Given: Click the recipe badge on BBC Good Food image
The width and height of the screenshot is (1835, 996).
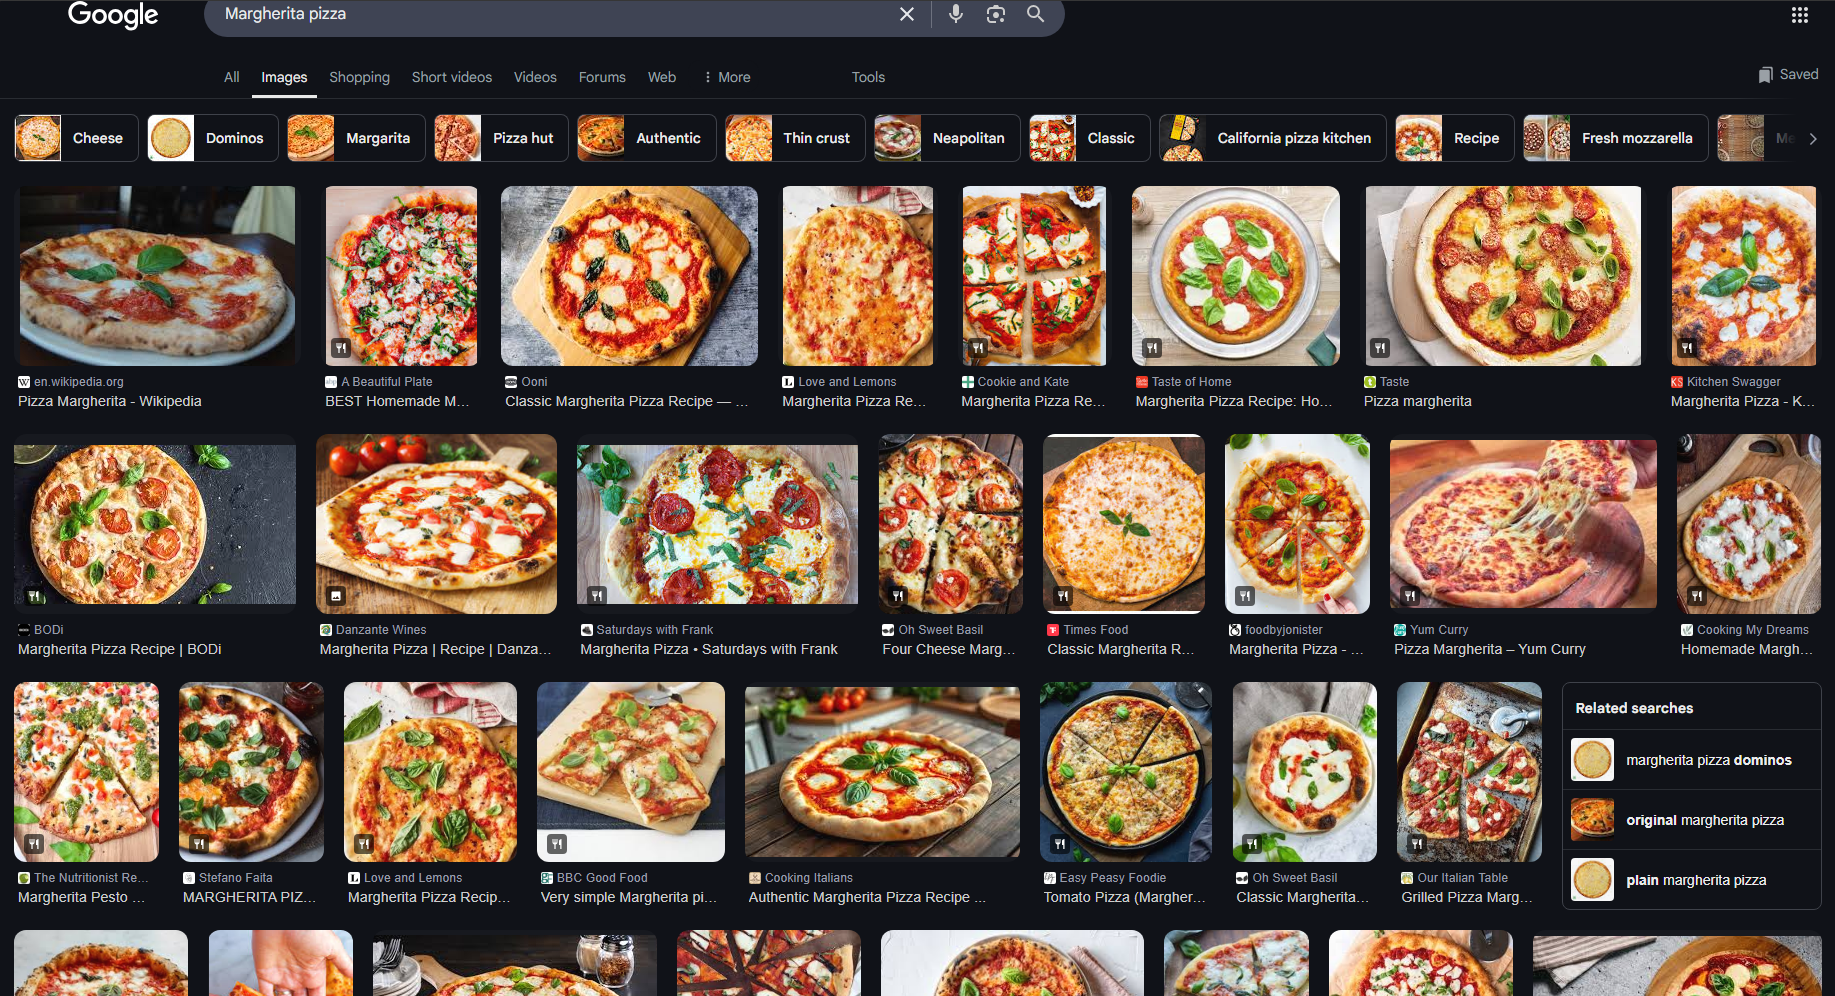Looking at the screenshot, I should pyautogui.click(x=557, y=844).
